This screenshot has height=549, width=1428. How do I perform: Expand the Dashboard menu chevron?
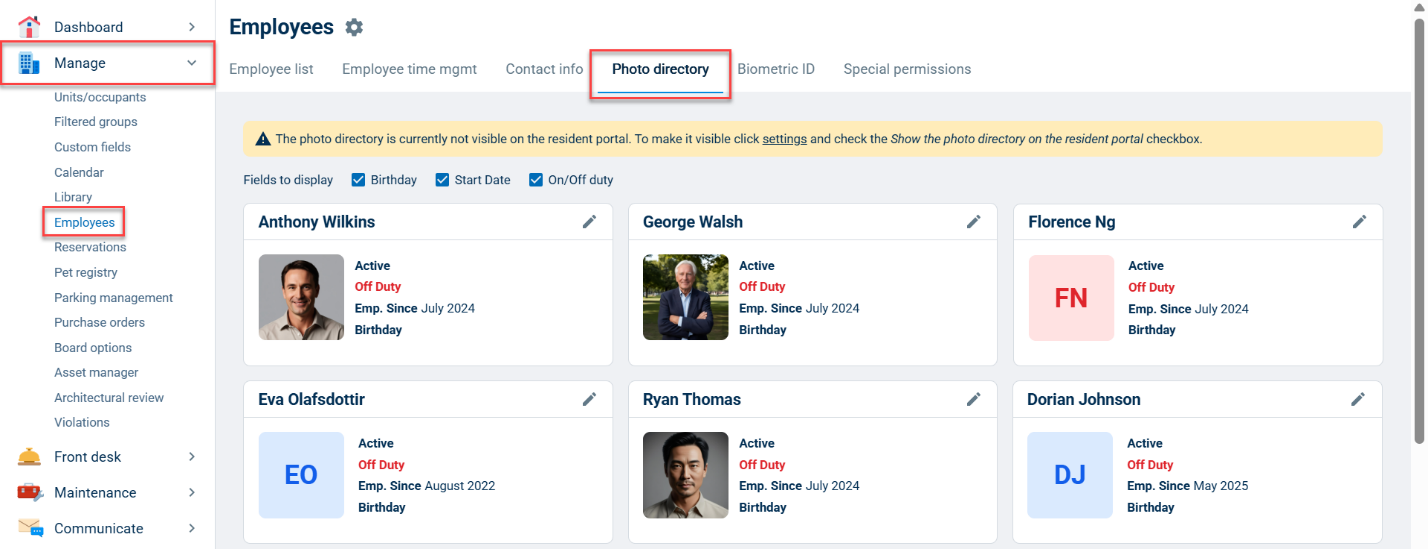(192, 27)
